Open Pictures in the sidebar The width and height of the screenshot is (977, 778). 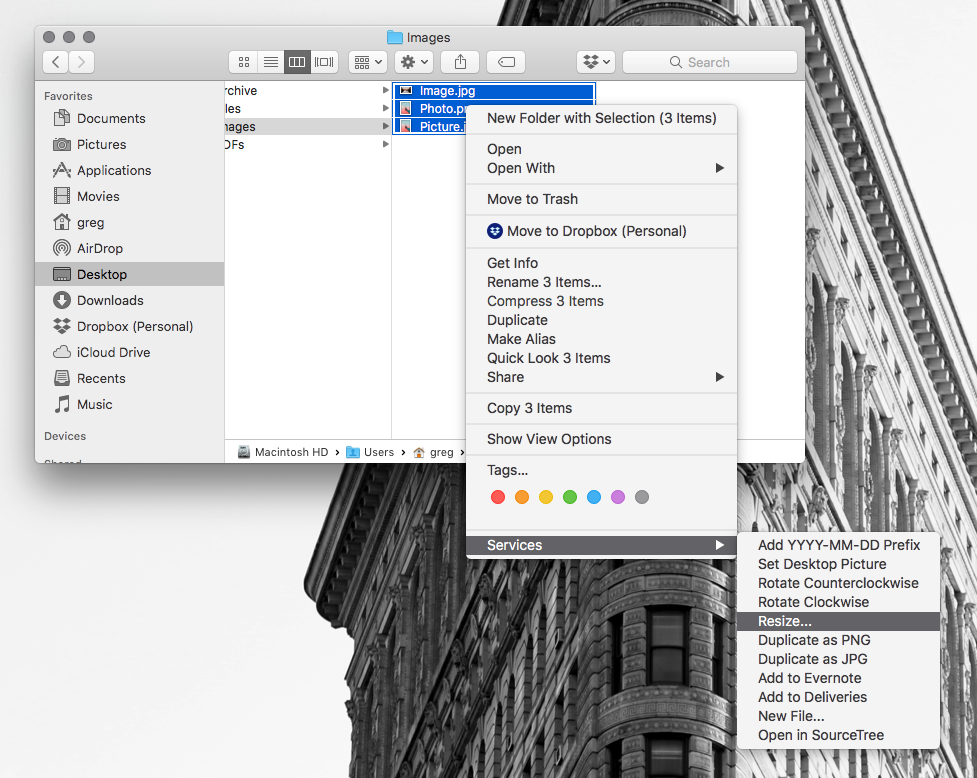point(130,145)
